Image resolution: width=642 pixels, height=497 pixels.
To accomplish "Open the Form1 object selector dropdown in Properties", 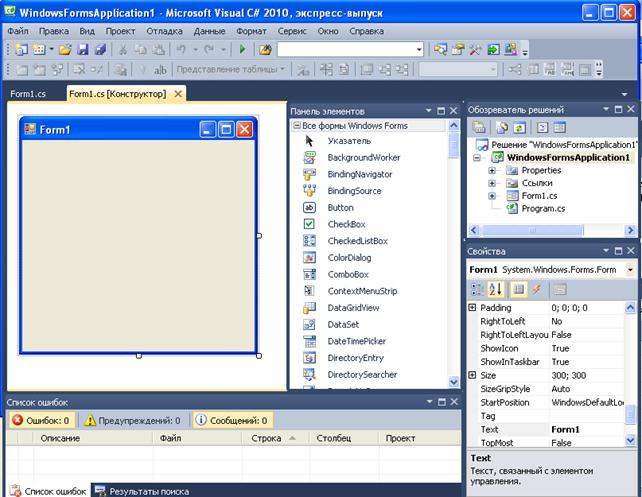I will (630, 270).
